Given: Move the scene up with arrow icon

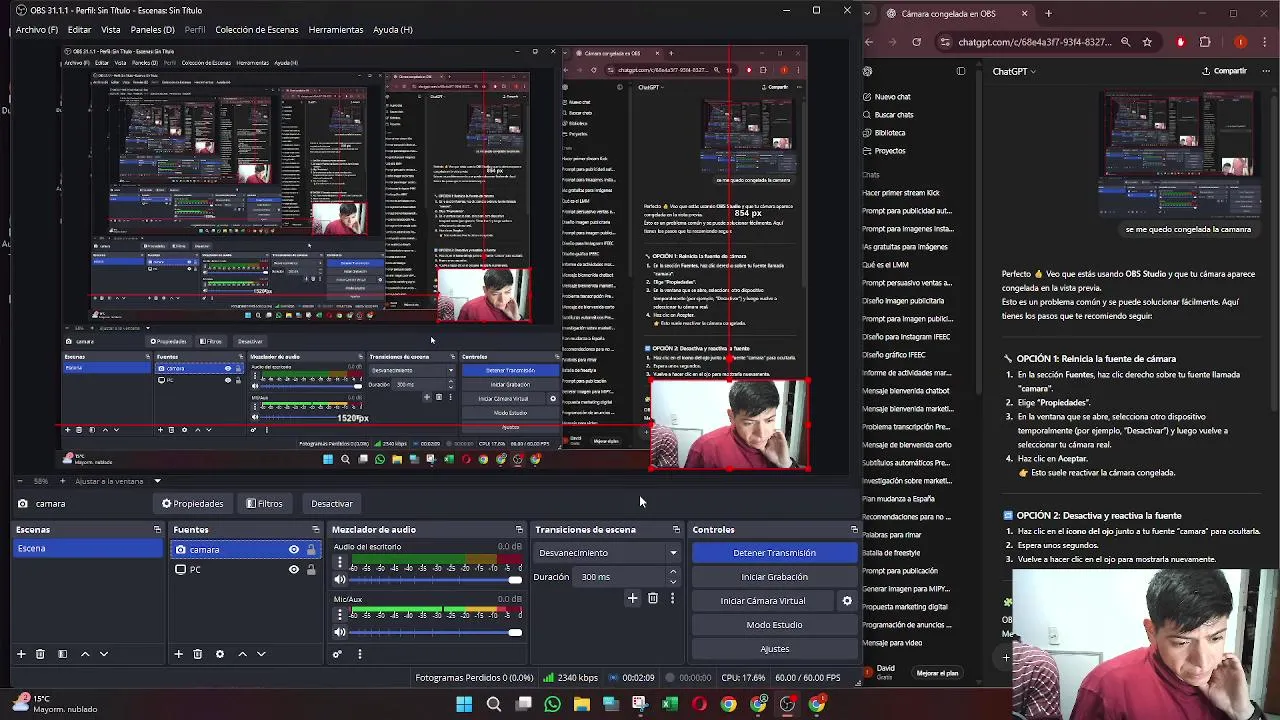Looking at the screenshot, I should [84, 653].
